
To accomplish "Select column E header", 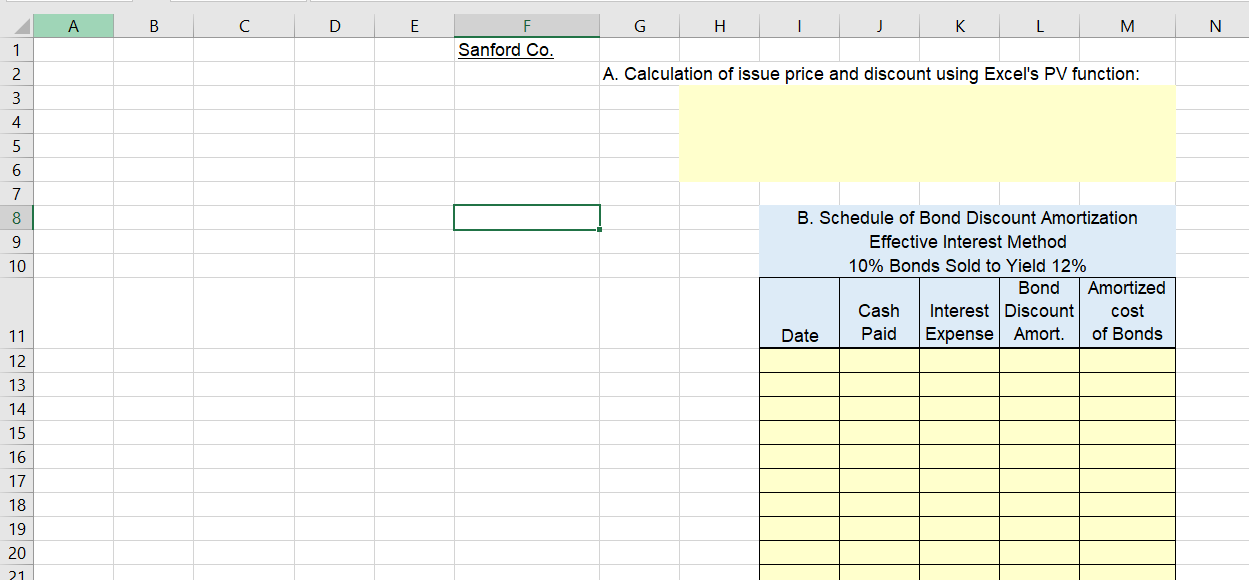I will pyautogui.click(x=414, y=27).
